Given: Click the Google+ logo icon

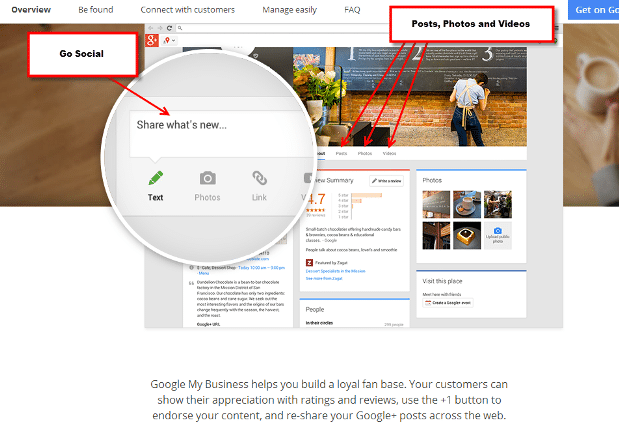Looking at the screenshot, I should point(152,40).
